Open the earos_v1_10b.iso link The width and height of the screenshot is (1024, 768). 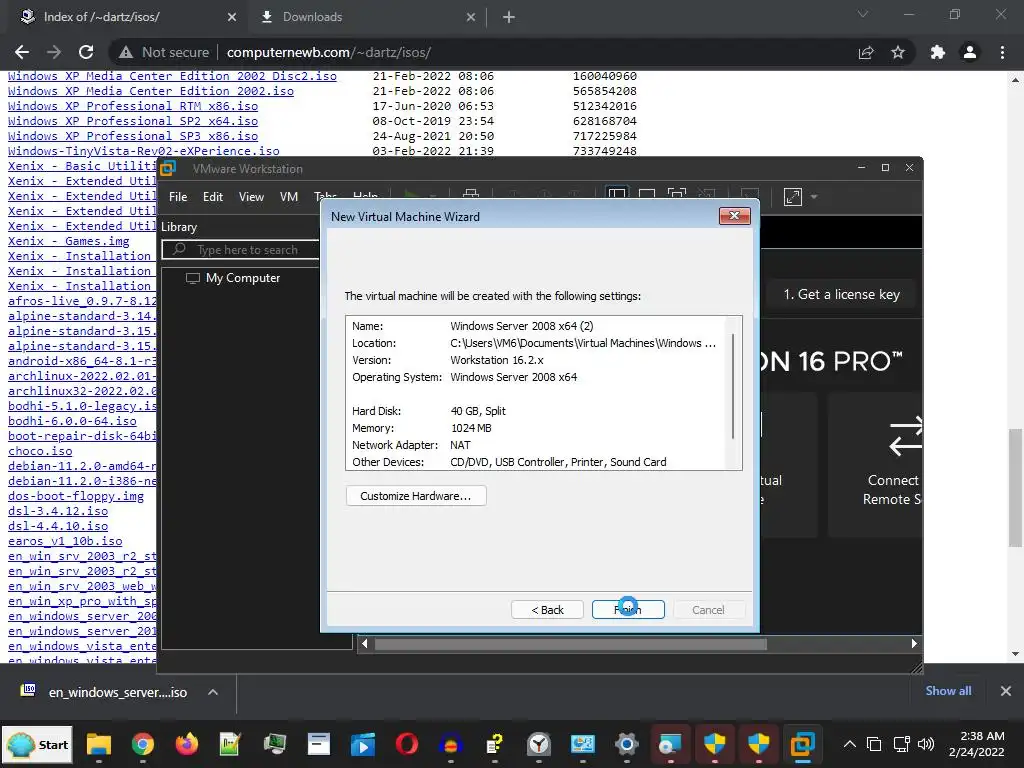click(x=65, y=541)
